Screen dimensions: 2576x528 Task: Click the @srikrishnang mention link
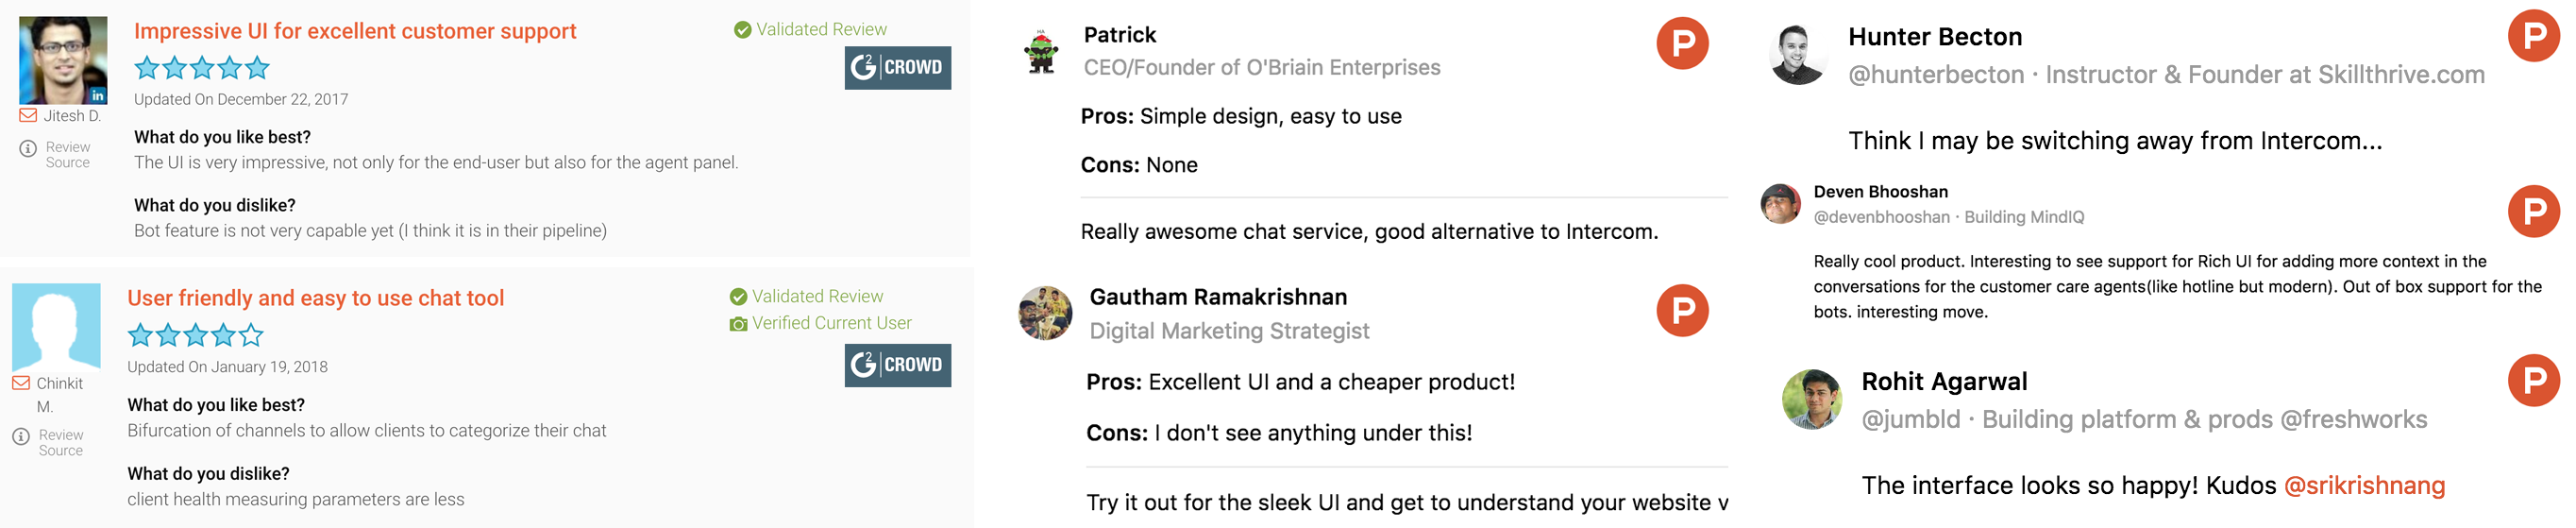pyautogui.click(x=2364, y=486)
